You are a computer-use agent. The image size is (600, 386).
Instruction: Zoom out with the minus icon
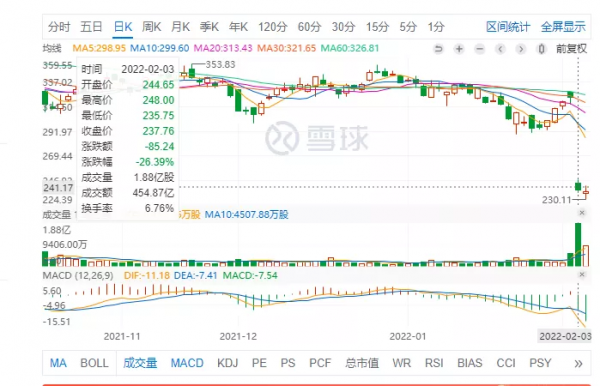point(480,49)
